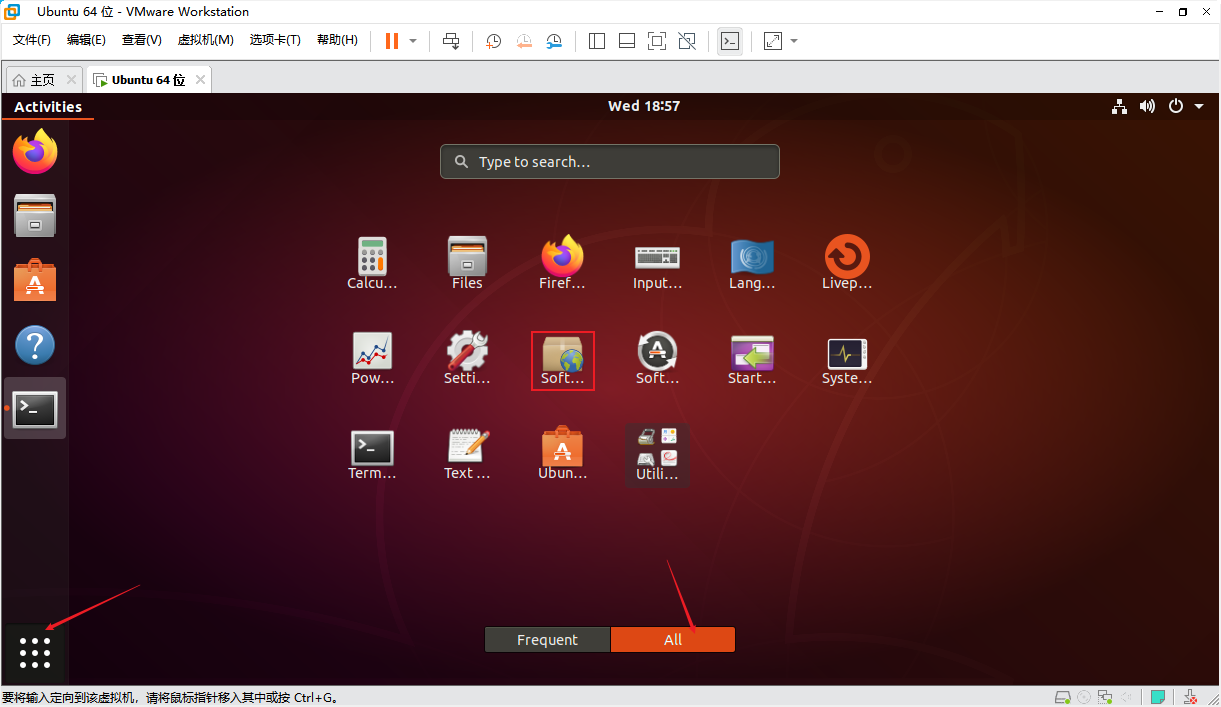This screenshot has width=1221, height=707.
Task: Open the Startup Applications app
Action: click(752, 359)
